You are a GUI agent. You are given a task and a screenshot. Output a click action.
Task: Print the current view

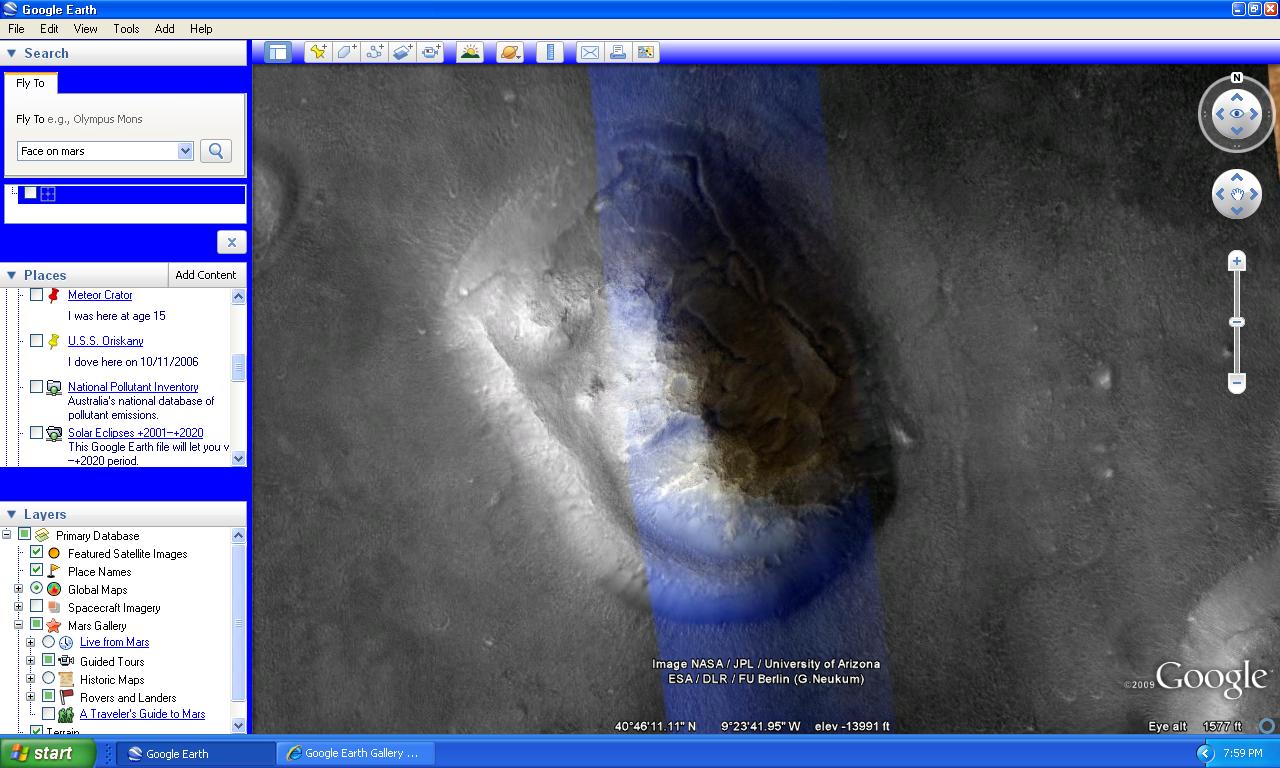pyautogui.click(x=618, y=52)
